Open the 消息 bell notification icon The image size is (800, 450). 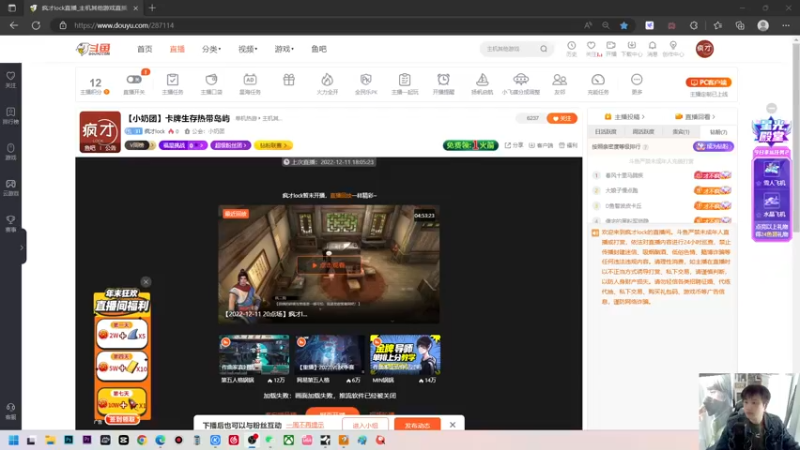click(652, 46)
